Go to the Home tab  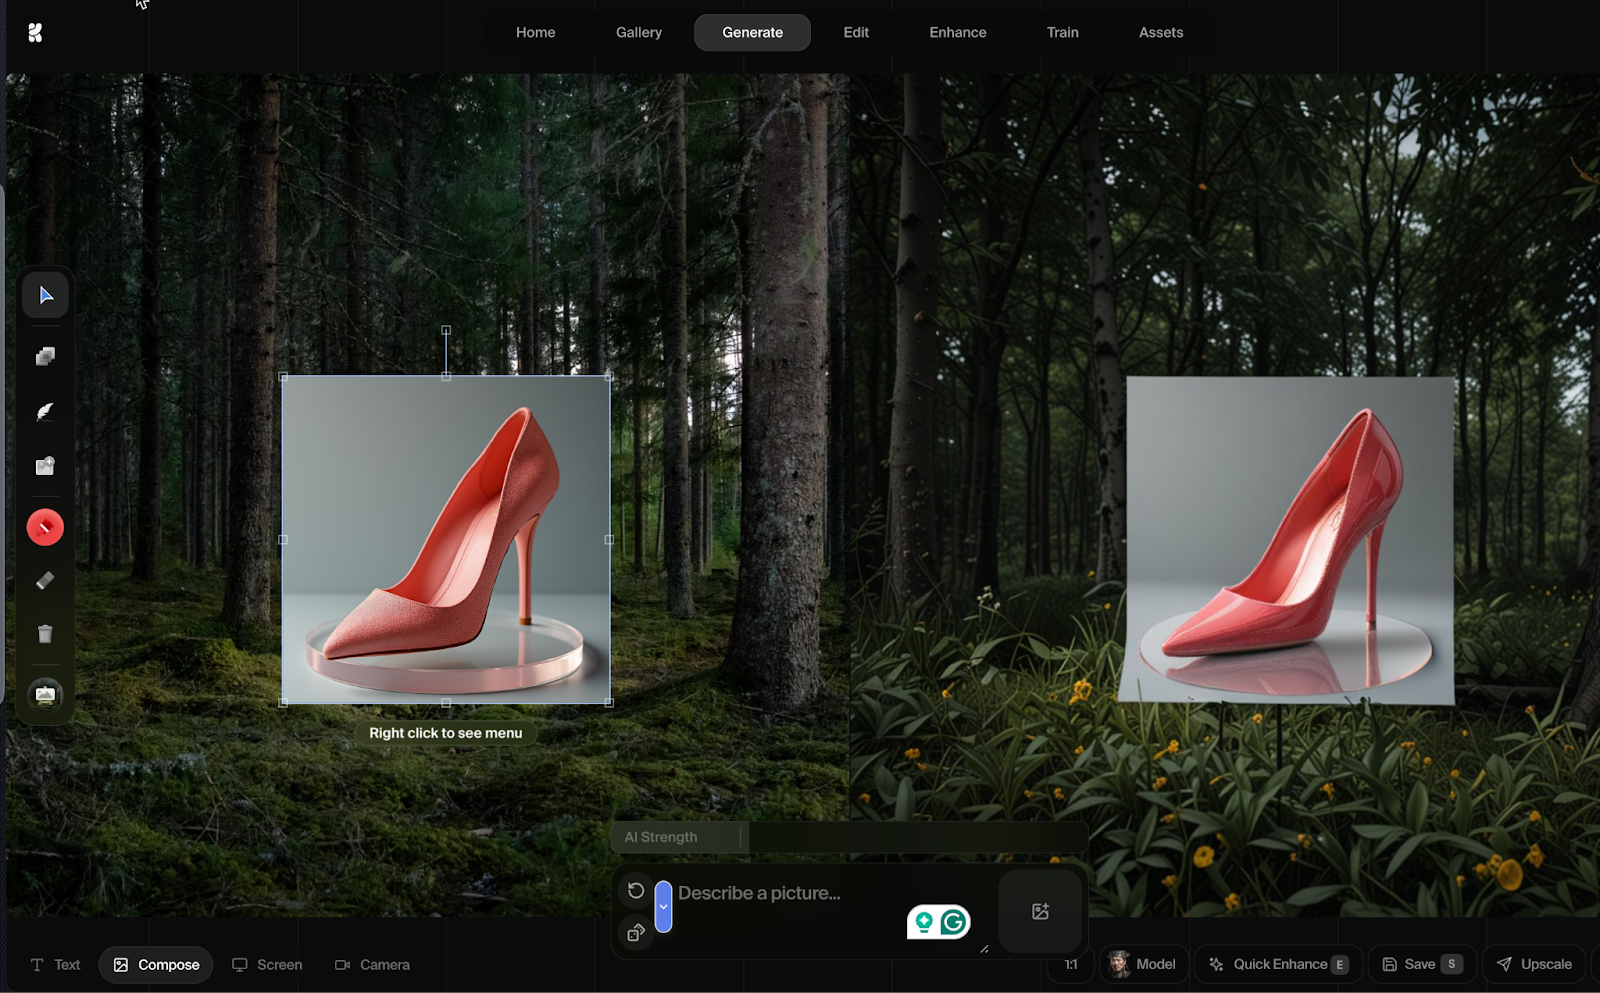coord(536,32)
